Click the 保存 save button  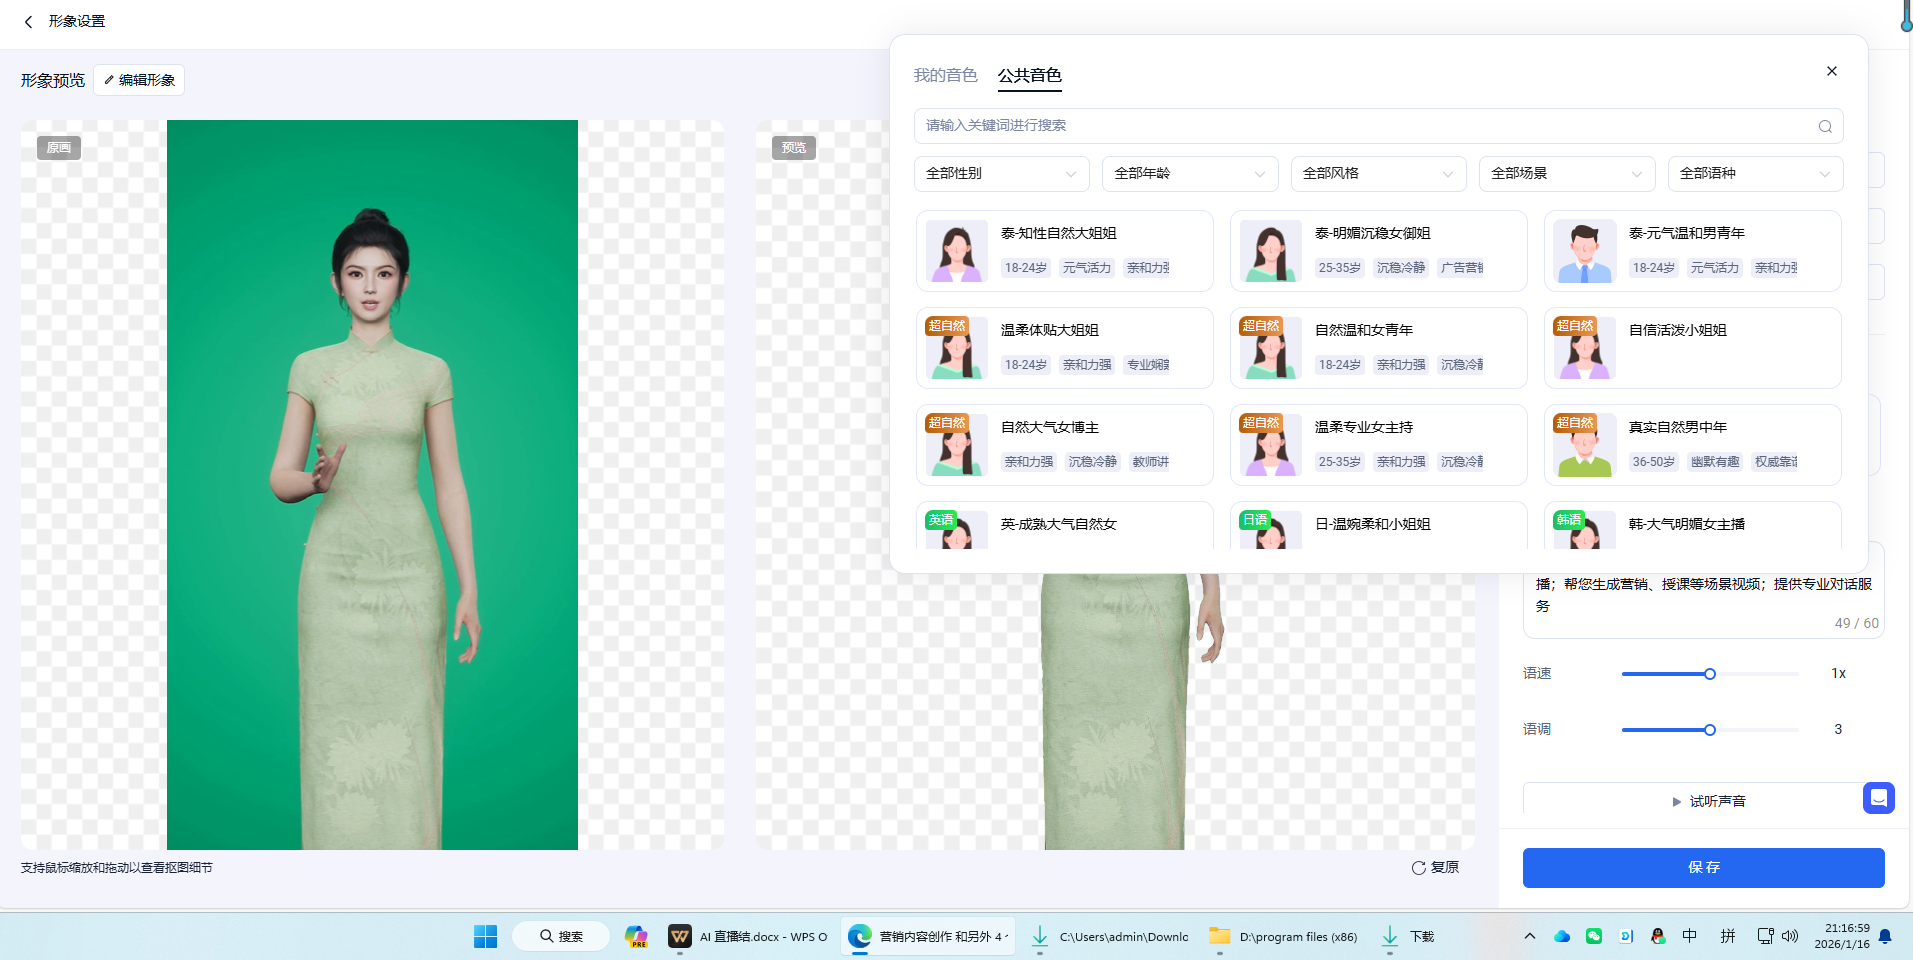1702,867
